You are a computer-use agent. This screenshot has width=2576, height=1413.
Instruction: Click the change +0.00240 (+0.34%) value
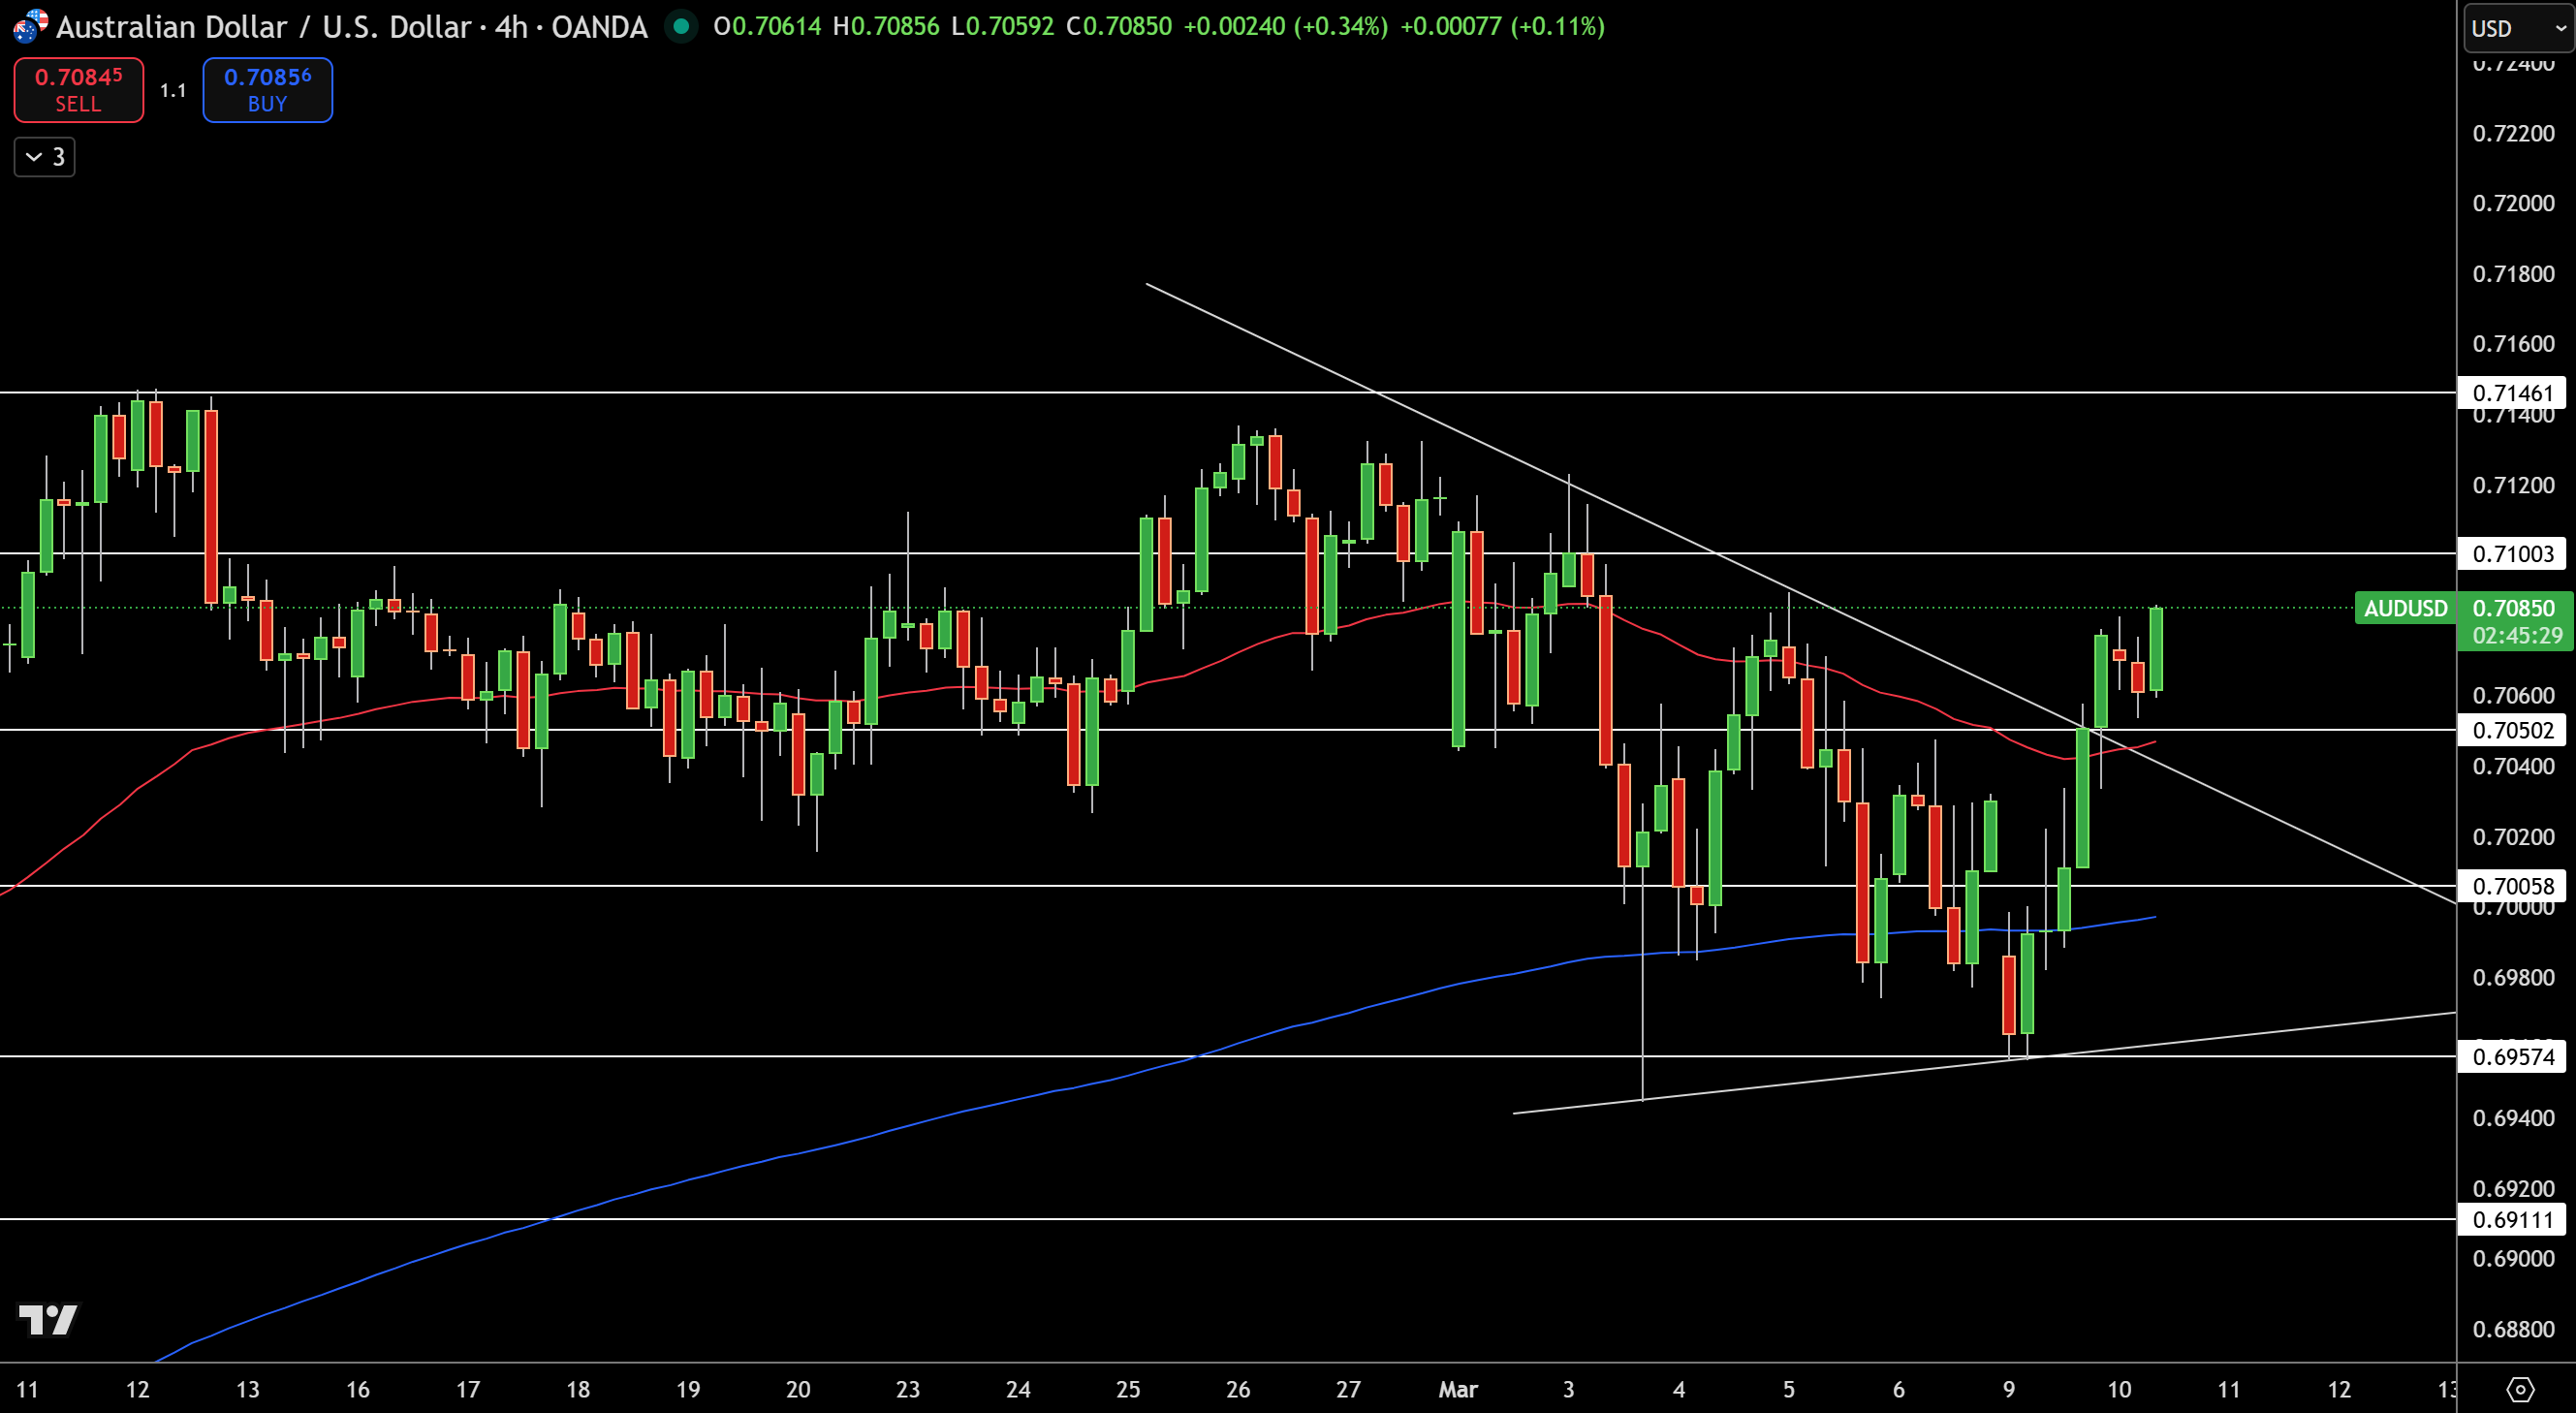(1286, 26)
